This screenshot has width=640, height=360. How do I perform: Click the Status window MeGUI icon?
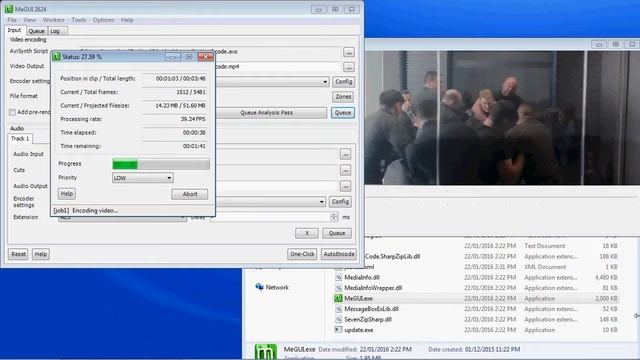pyautogui.click(x=57, y=57)
